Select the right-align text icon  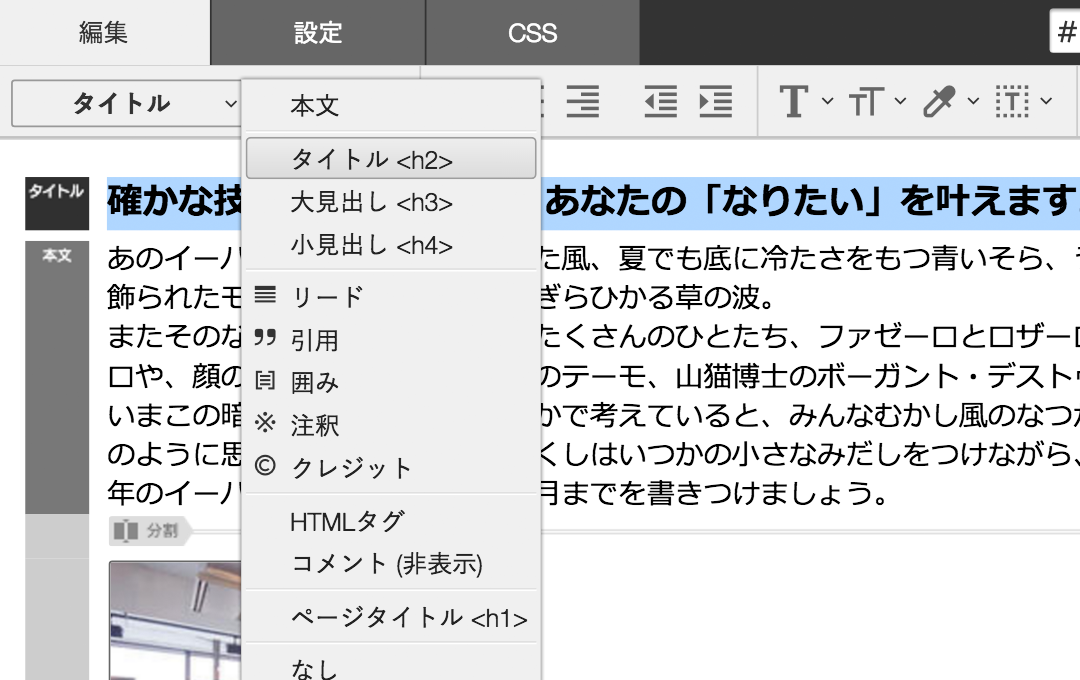[x=583, y=102]
